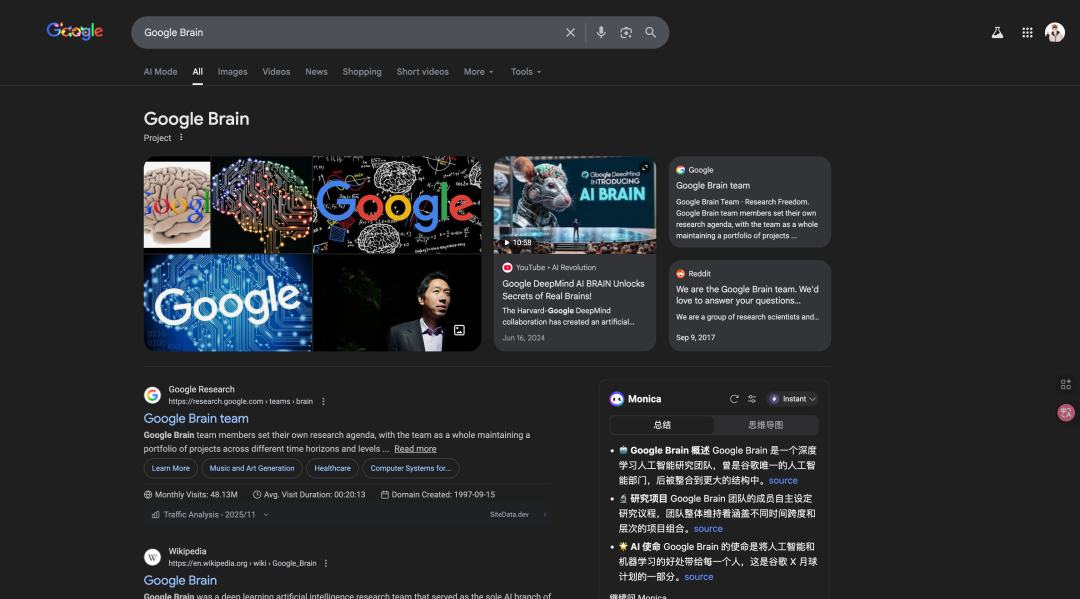Viewport: 1080px width, 599px height.
Task: Open the account profile avatar
Action: [1055, 32]
